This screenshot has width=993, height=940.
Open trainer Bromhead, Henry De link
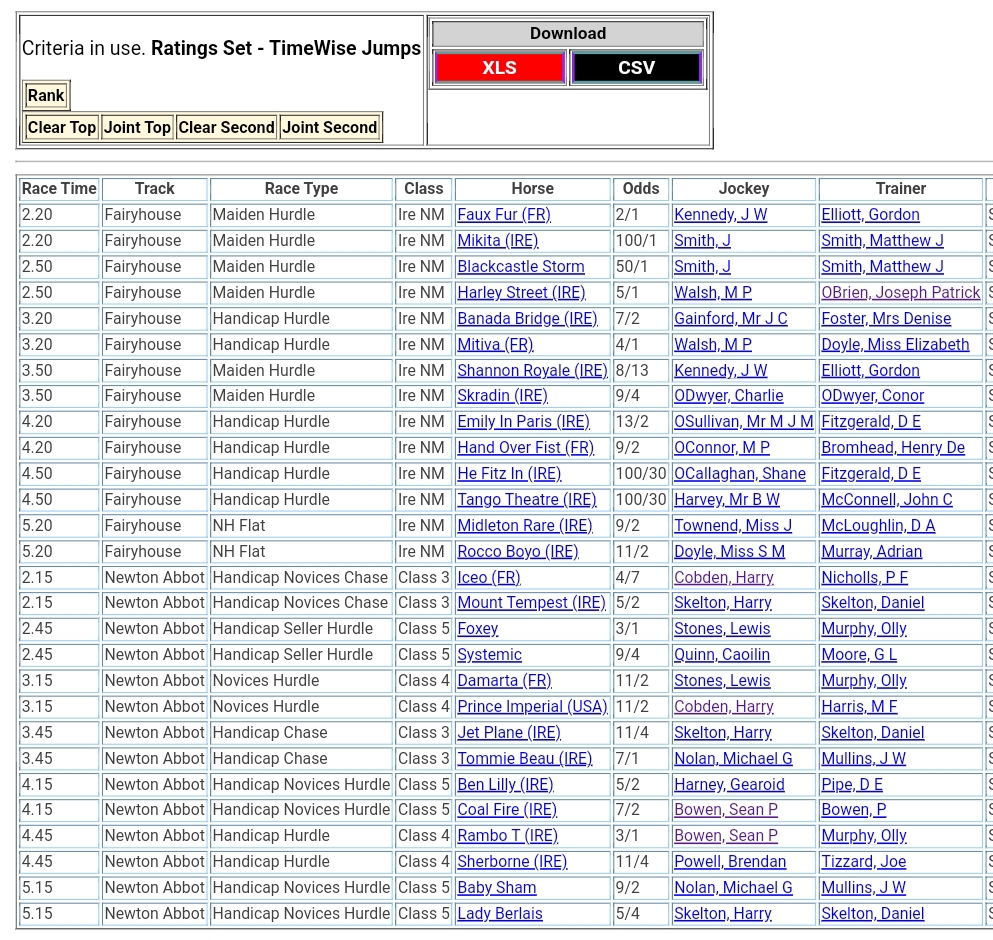coord(892,448)
